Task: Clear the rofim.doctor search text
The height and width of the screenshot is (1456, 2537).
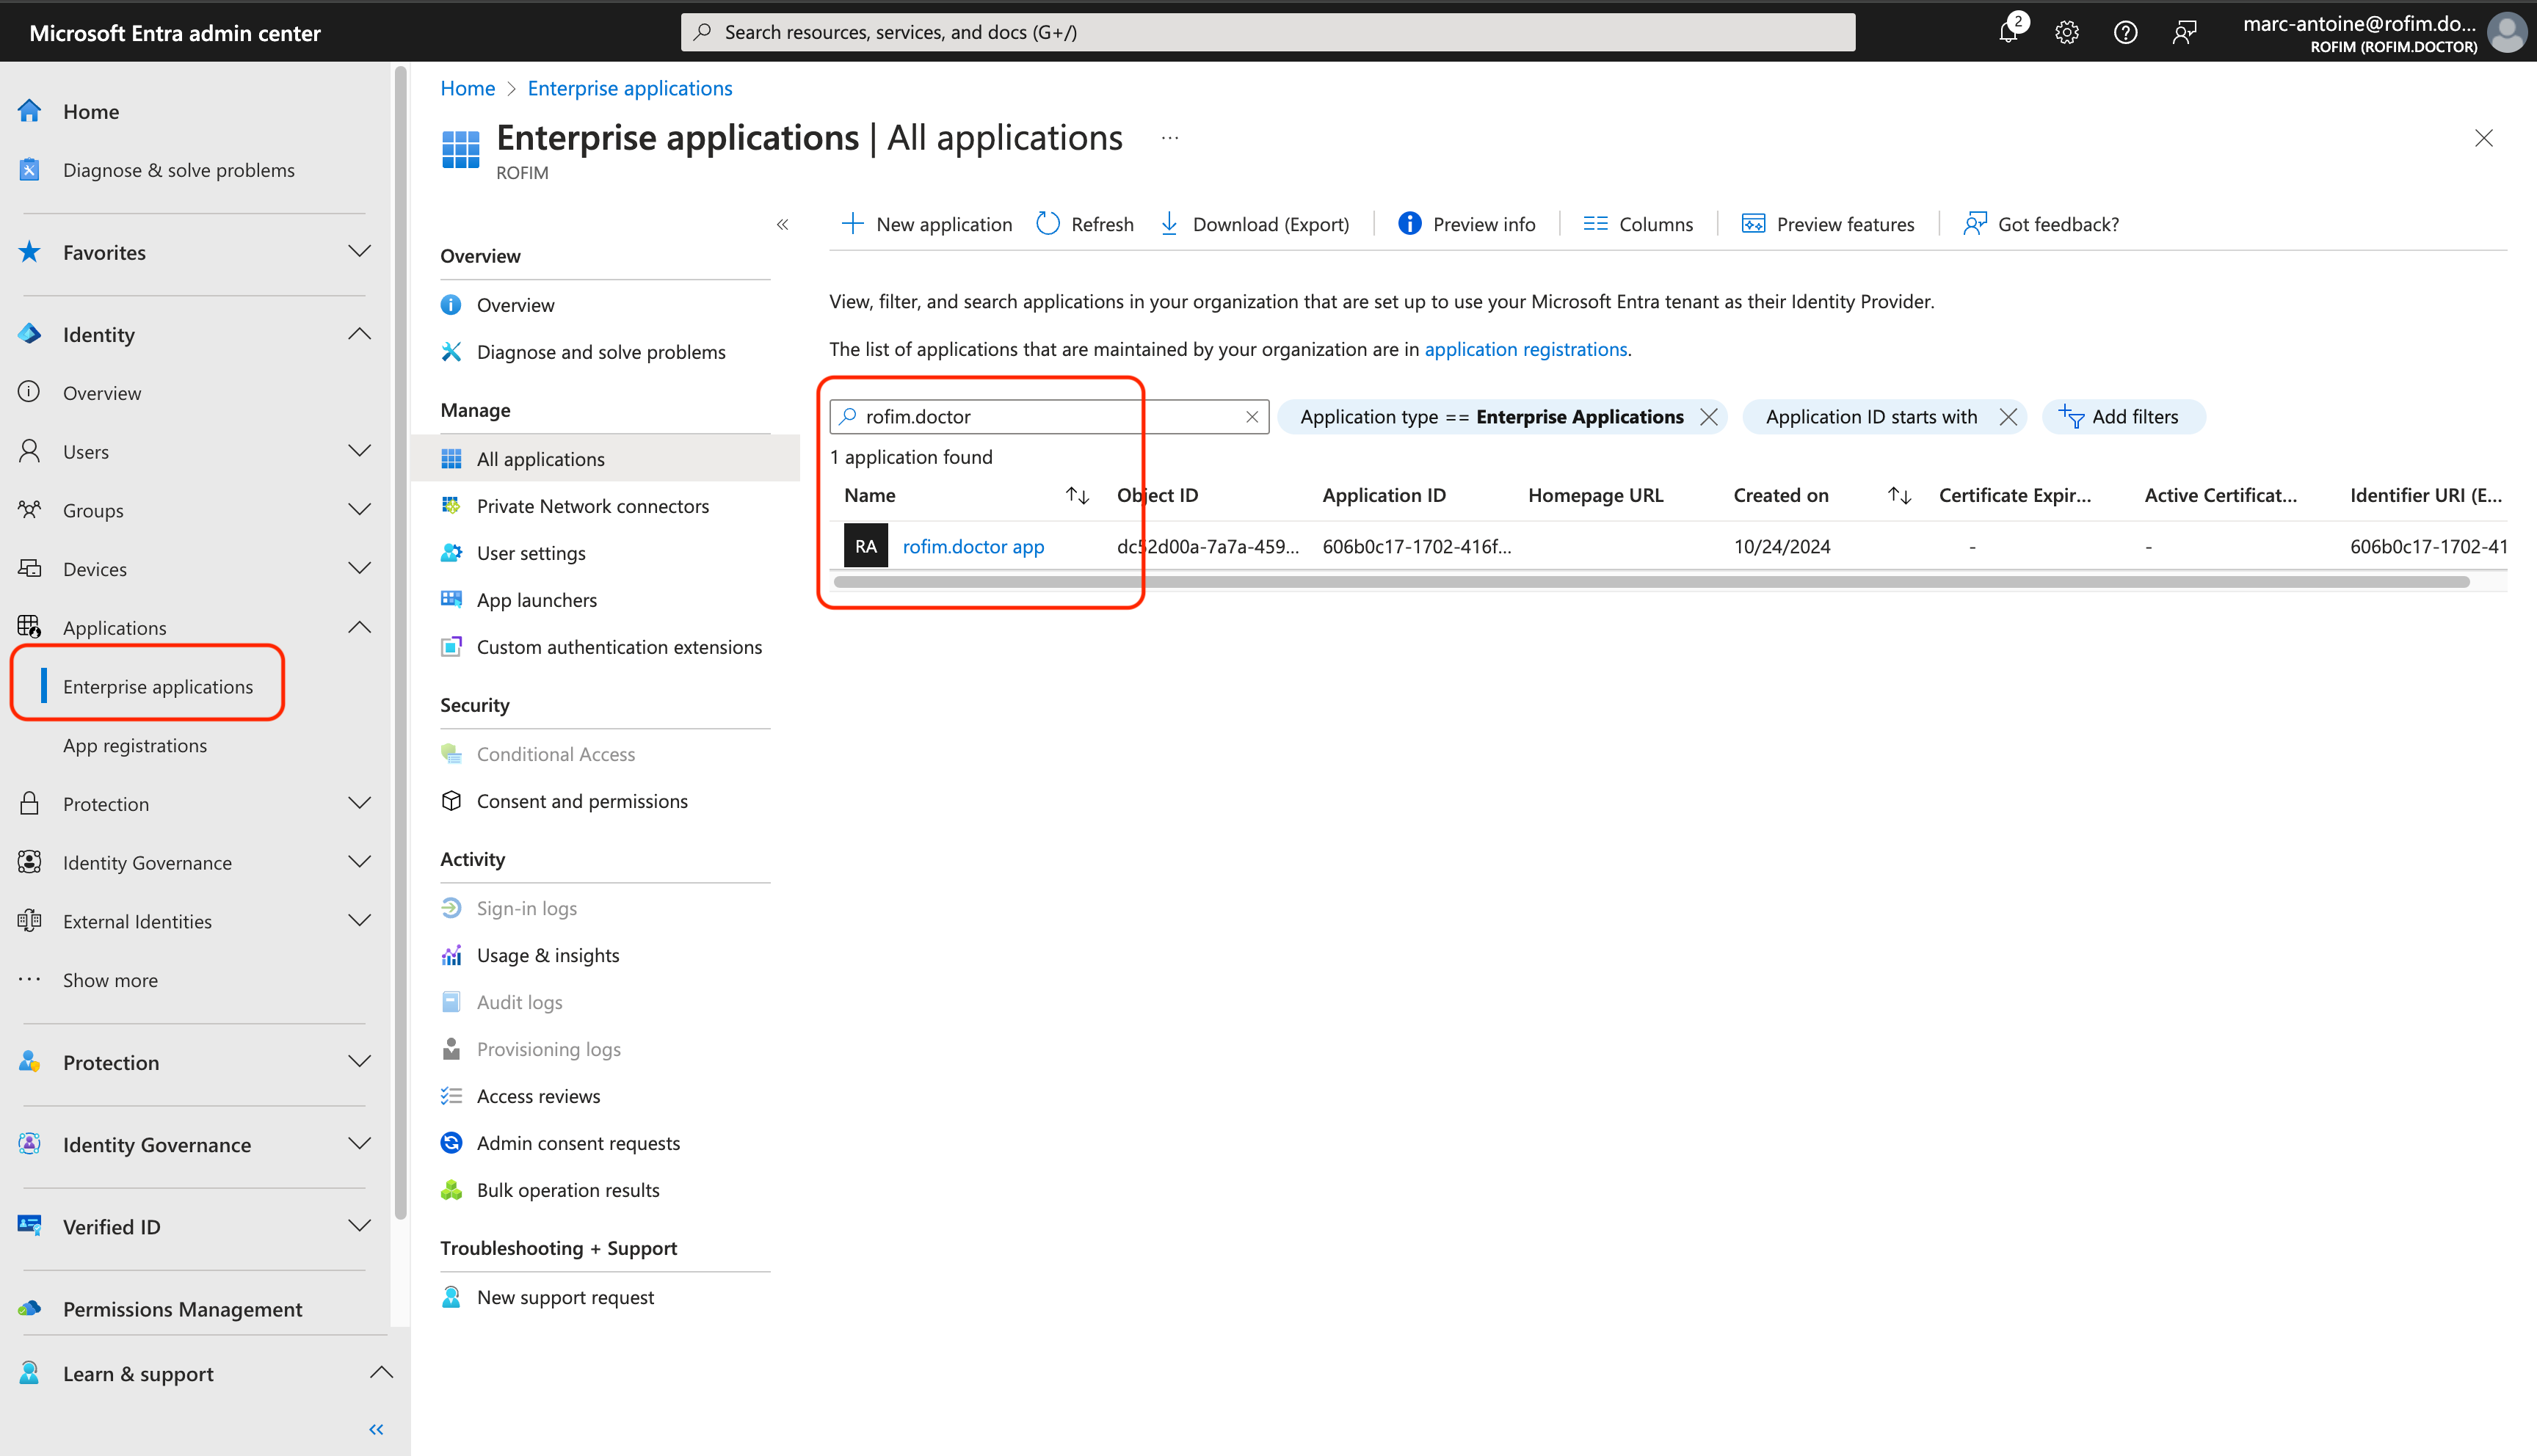Action: coord(1252,417)
